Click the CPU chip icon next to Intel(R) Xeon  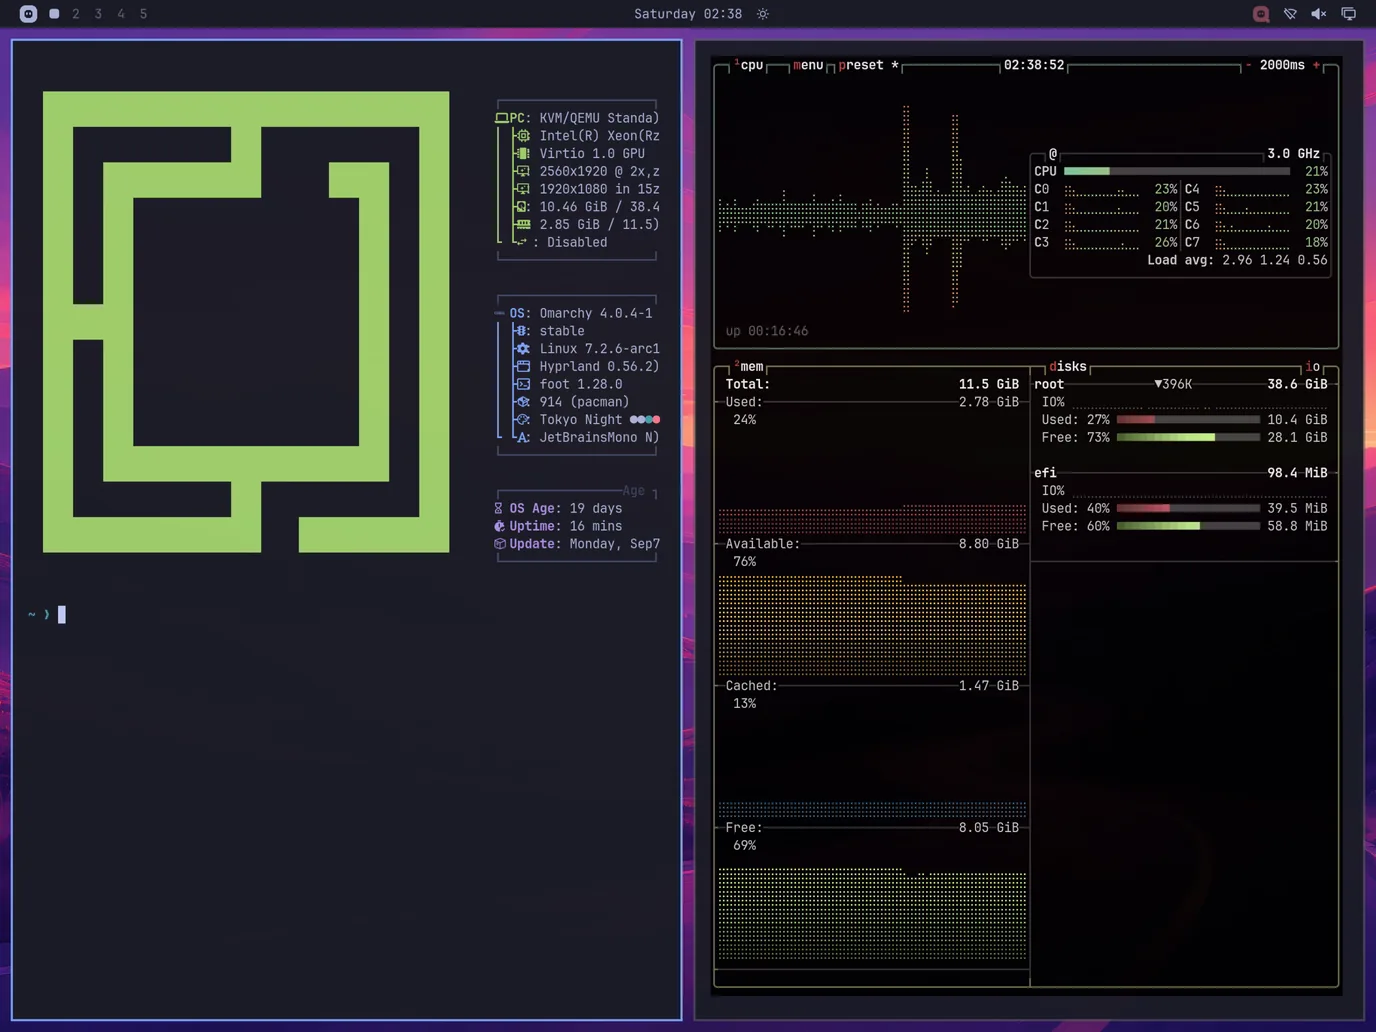523,136
